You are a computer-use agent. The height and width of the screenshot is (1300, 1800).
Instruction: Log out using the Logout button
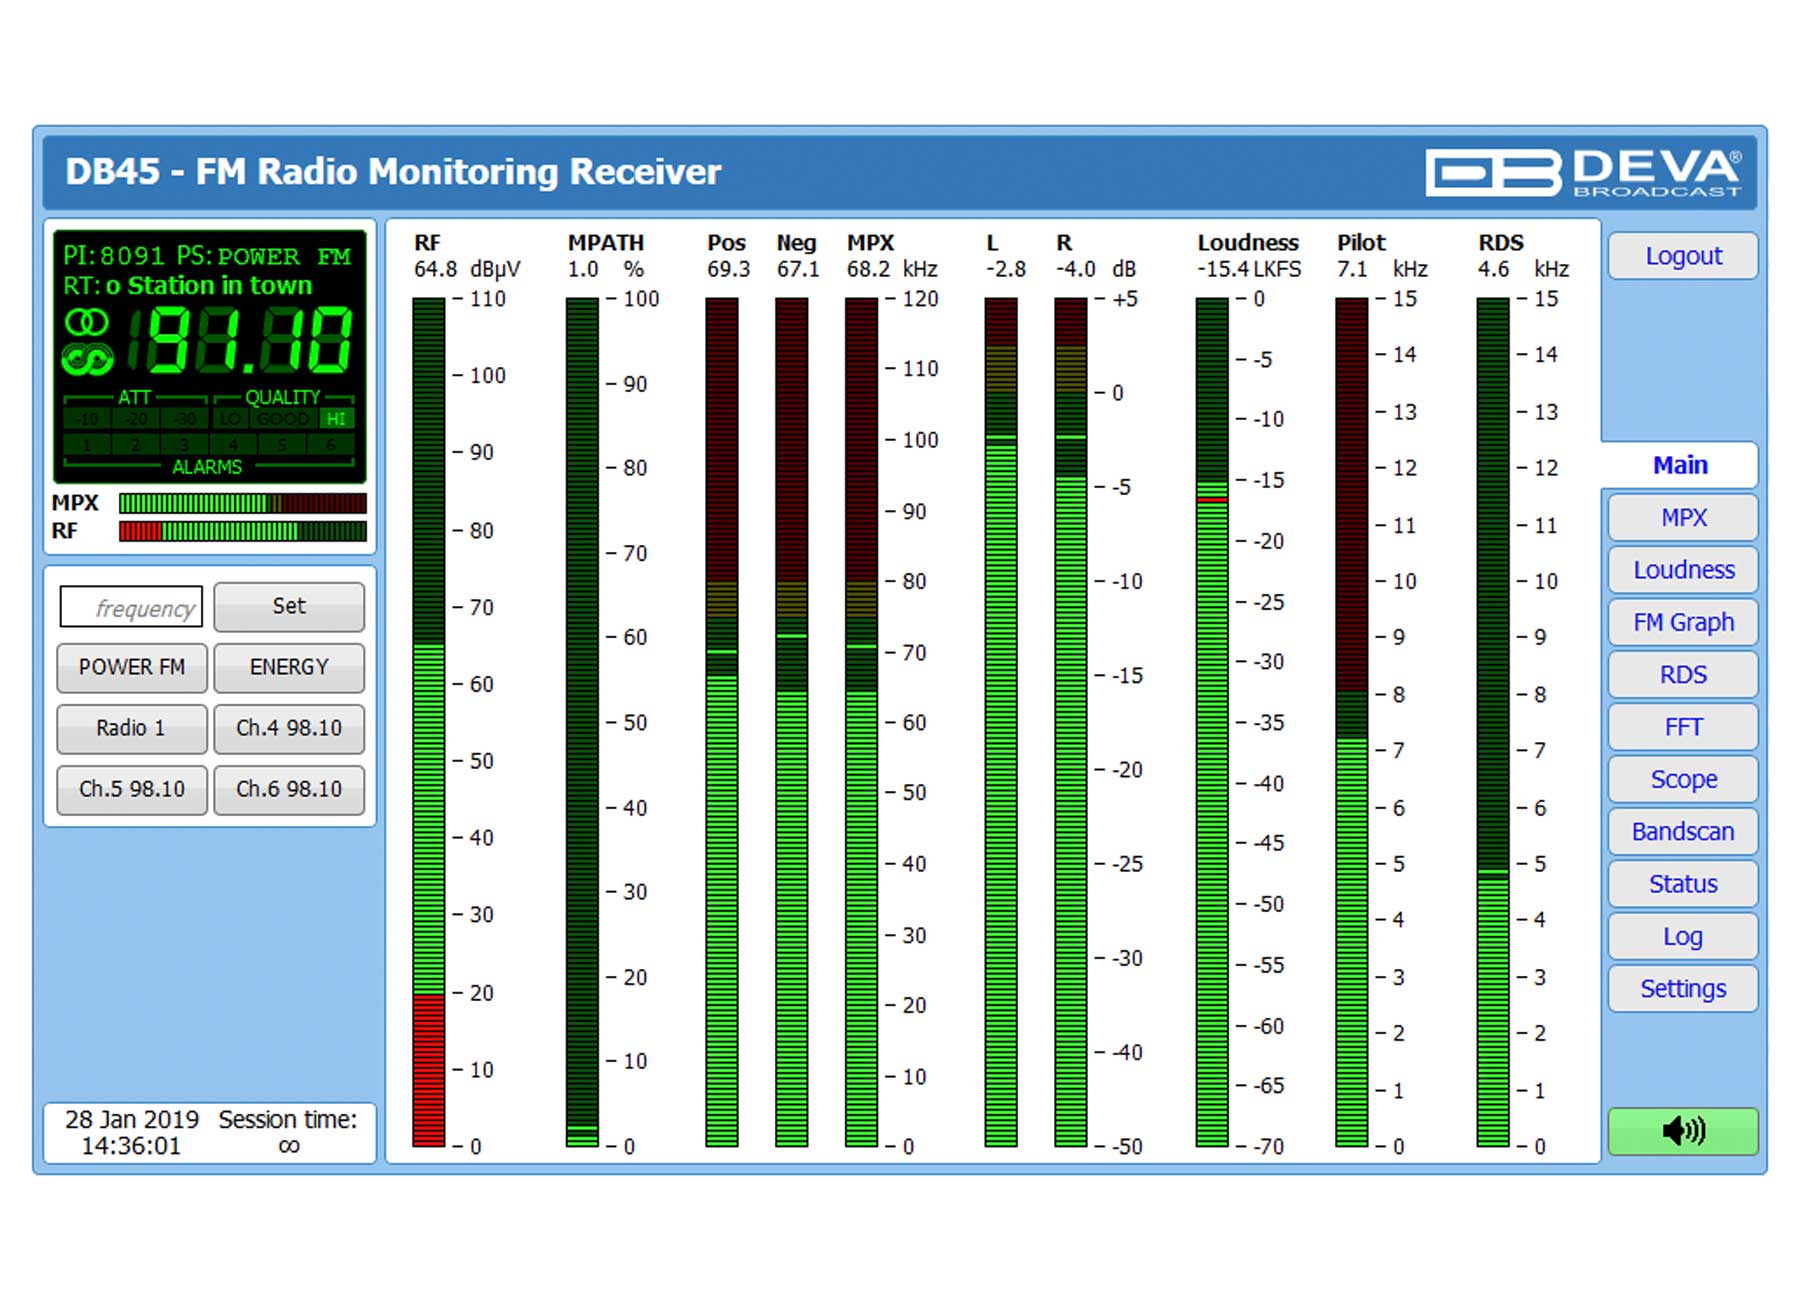(x=1683, y=256)
